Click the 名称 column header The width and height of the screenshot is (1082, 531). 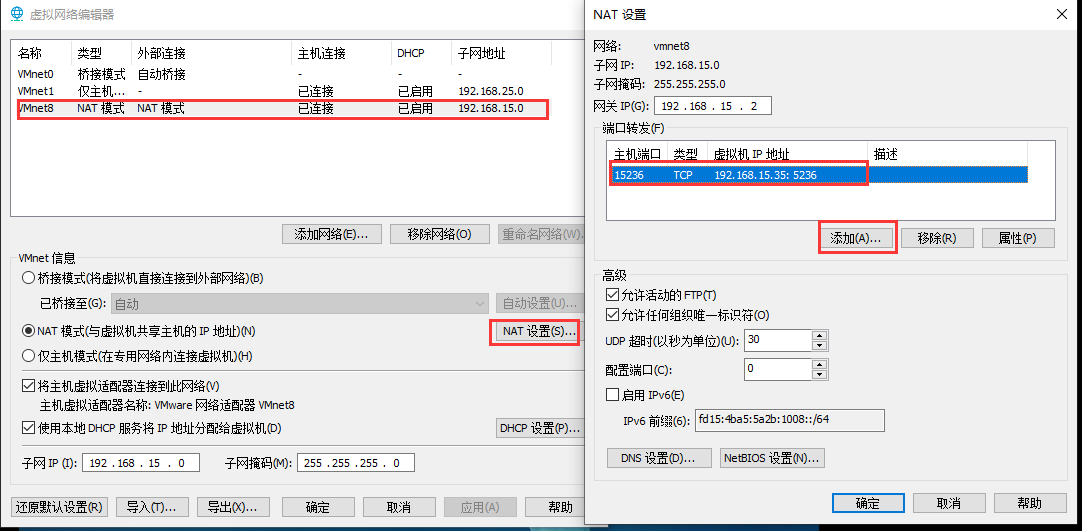(43, 53)
